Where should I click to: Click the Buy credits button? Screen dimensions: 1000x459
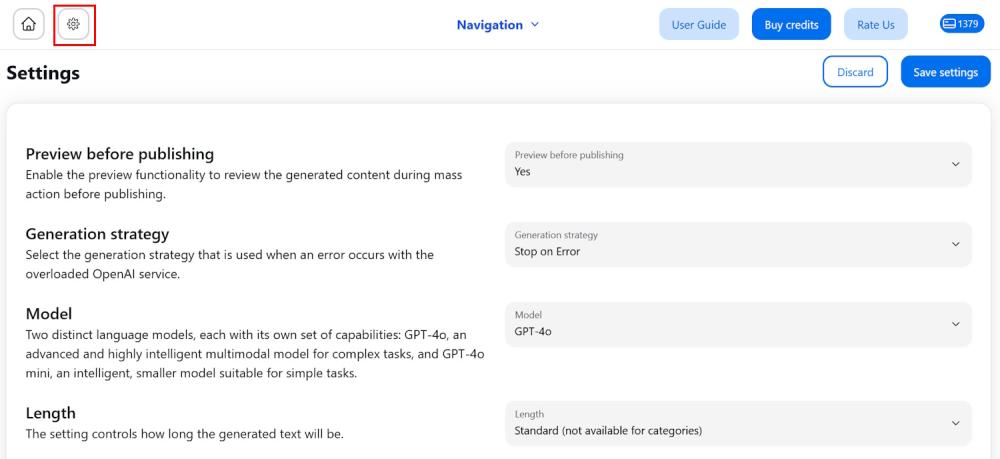(x=791, y=25)
